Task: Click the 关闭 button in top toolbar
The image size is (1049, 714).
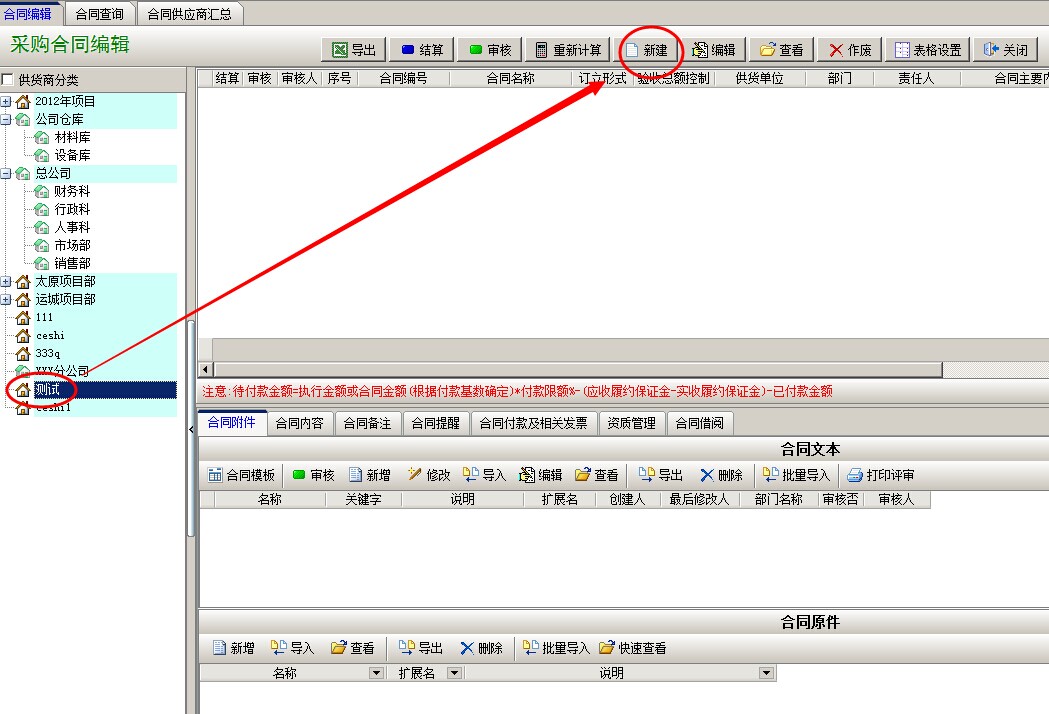Action: (x=1006, y=50)
